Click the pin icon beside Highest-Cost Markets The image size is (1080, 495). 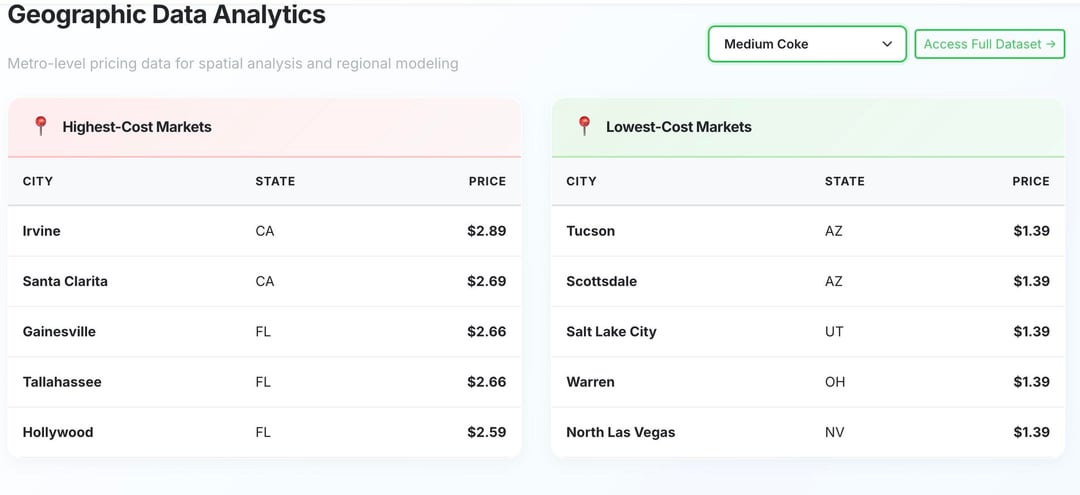tap(41, 126)
